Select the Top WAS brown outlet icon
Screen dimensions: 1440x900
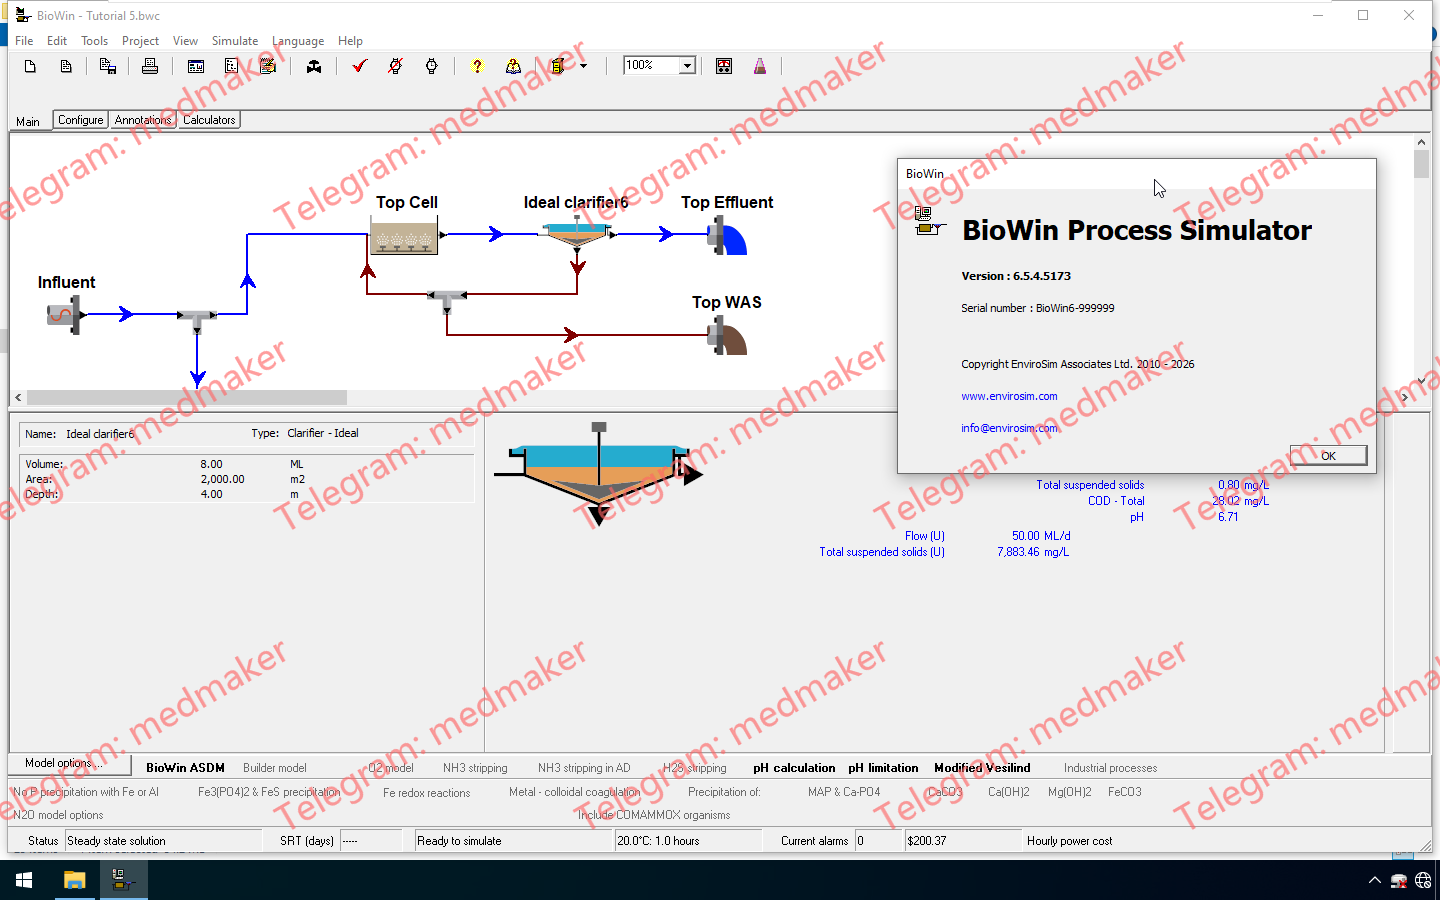click(728, 337)
